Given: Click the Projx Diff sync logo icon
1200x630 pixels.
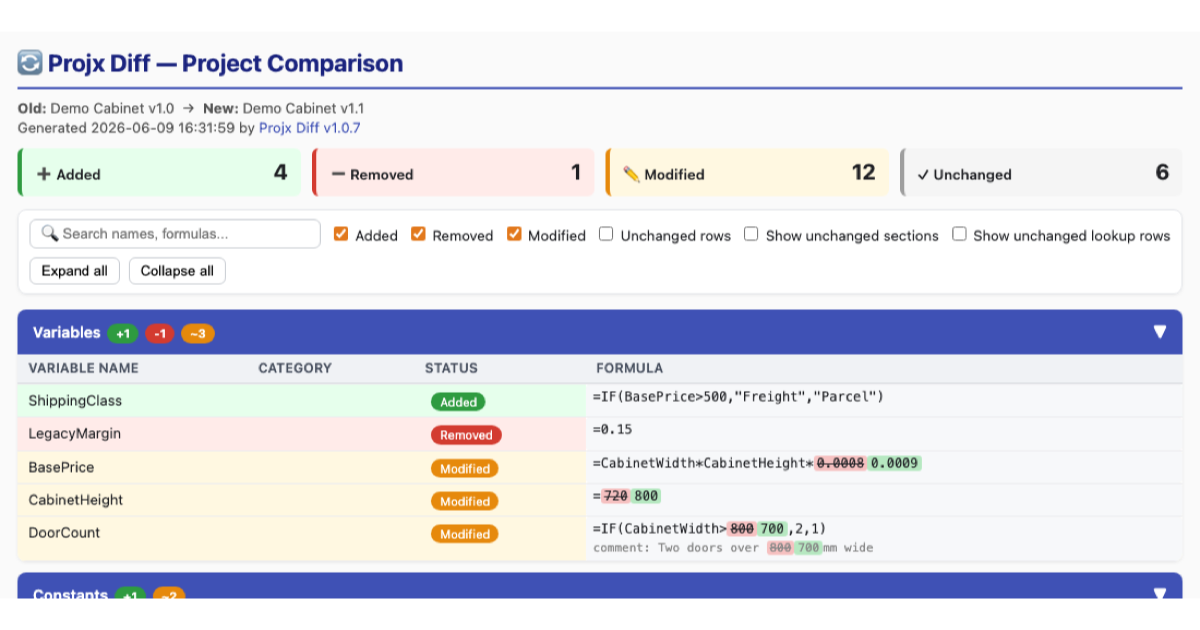Looking at the screenshot, I should [30, 63].
